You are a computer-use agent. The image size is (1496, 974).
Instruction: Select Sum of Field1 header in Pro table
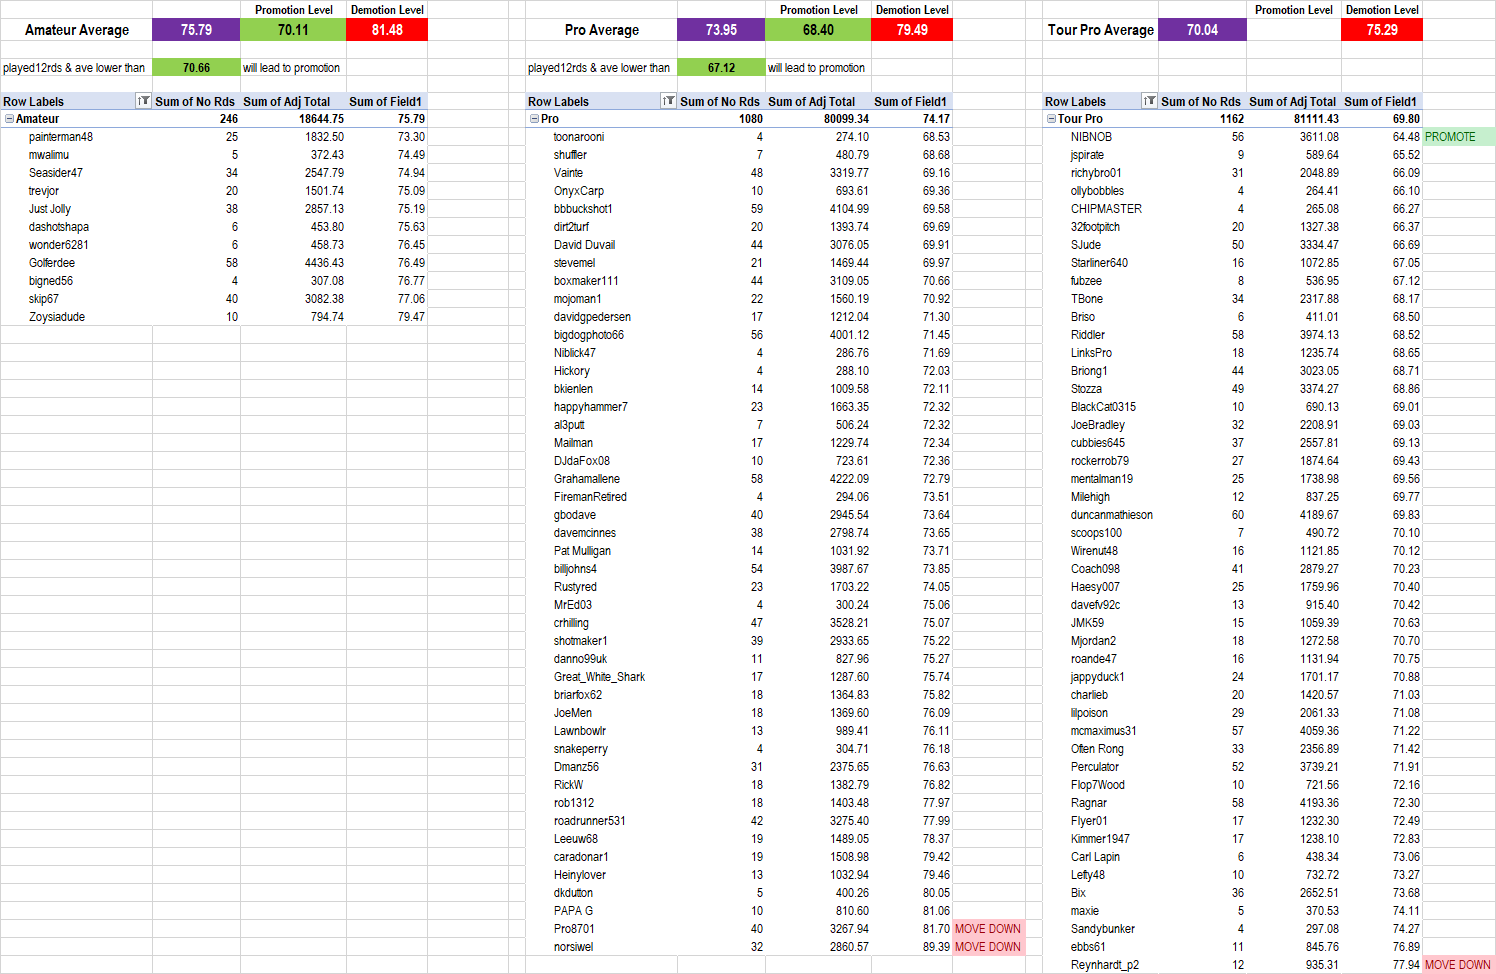[910, 101]
